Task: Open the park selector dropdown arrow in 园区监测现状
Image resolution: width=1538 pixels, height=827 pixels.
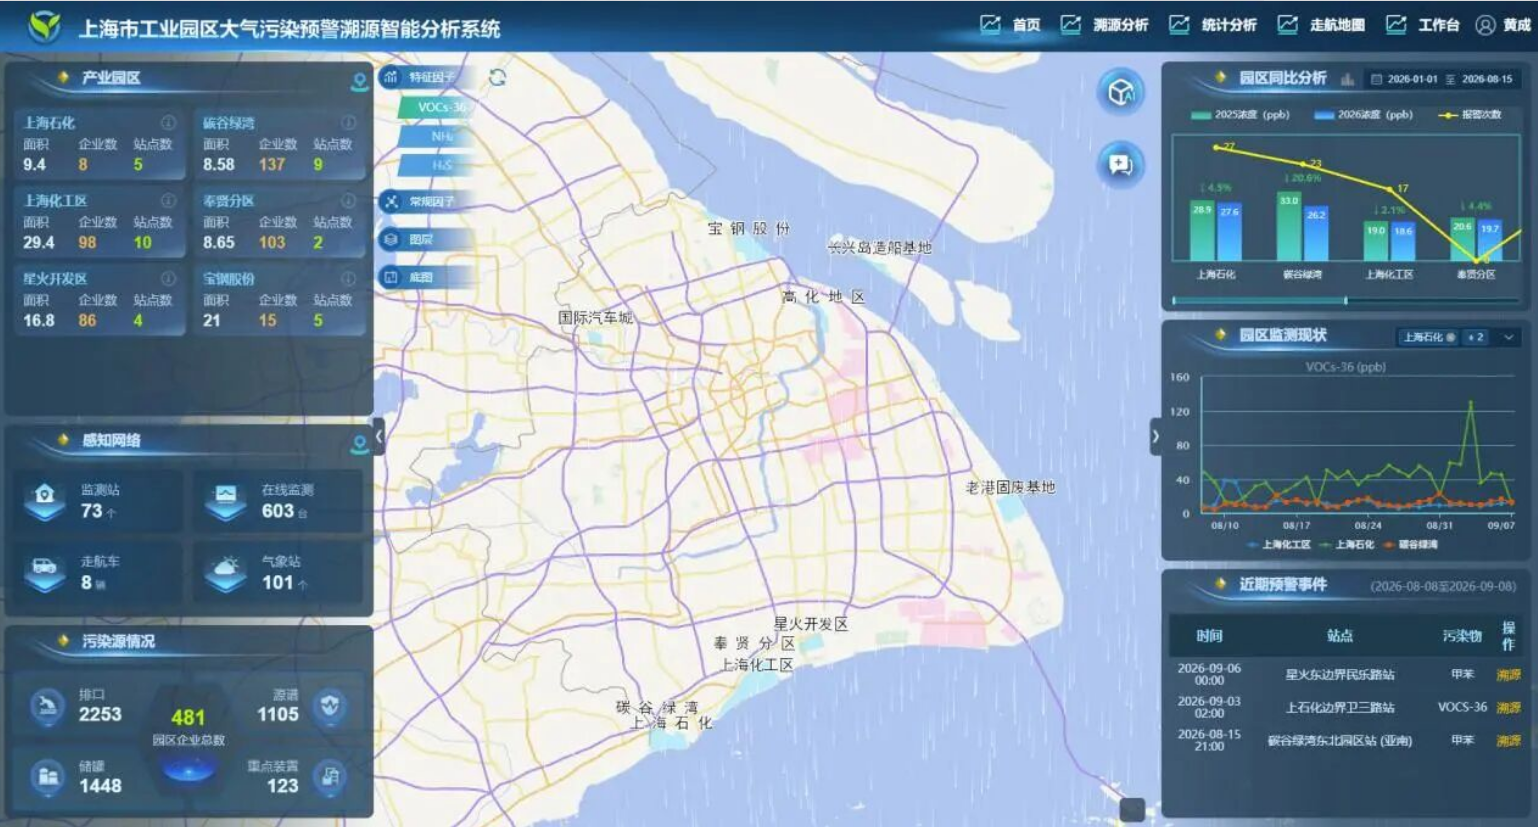Action: pos(1508,337)
